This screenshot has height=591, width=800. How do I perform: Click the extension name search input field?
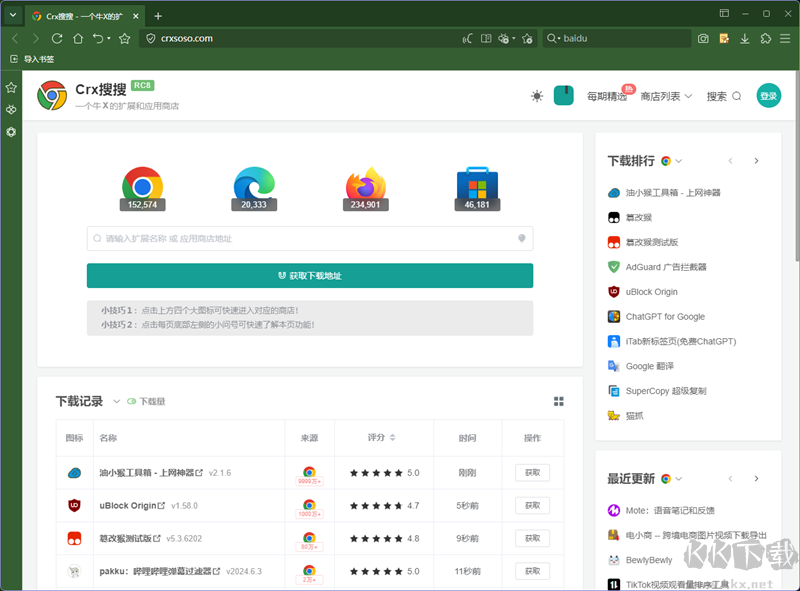click(310, 238)
